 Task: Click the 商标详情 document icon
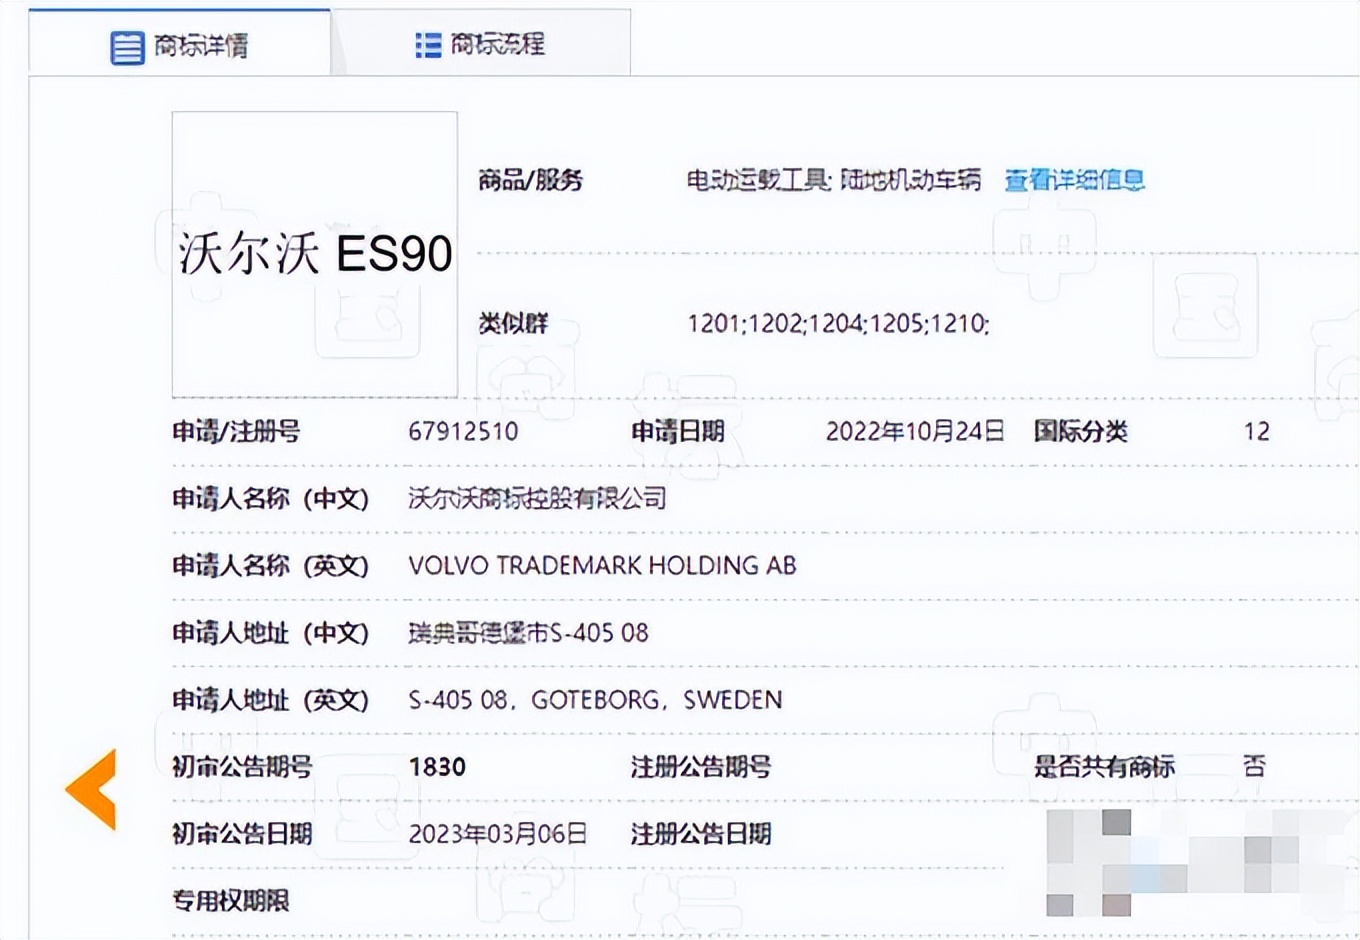tap(127, 47)
